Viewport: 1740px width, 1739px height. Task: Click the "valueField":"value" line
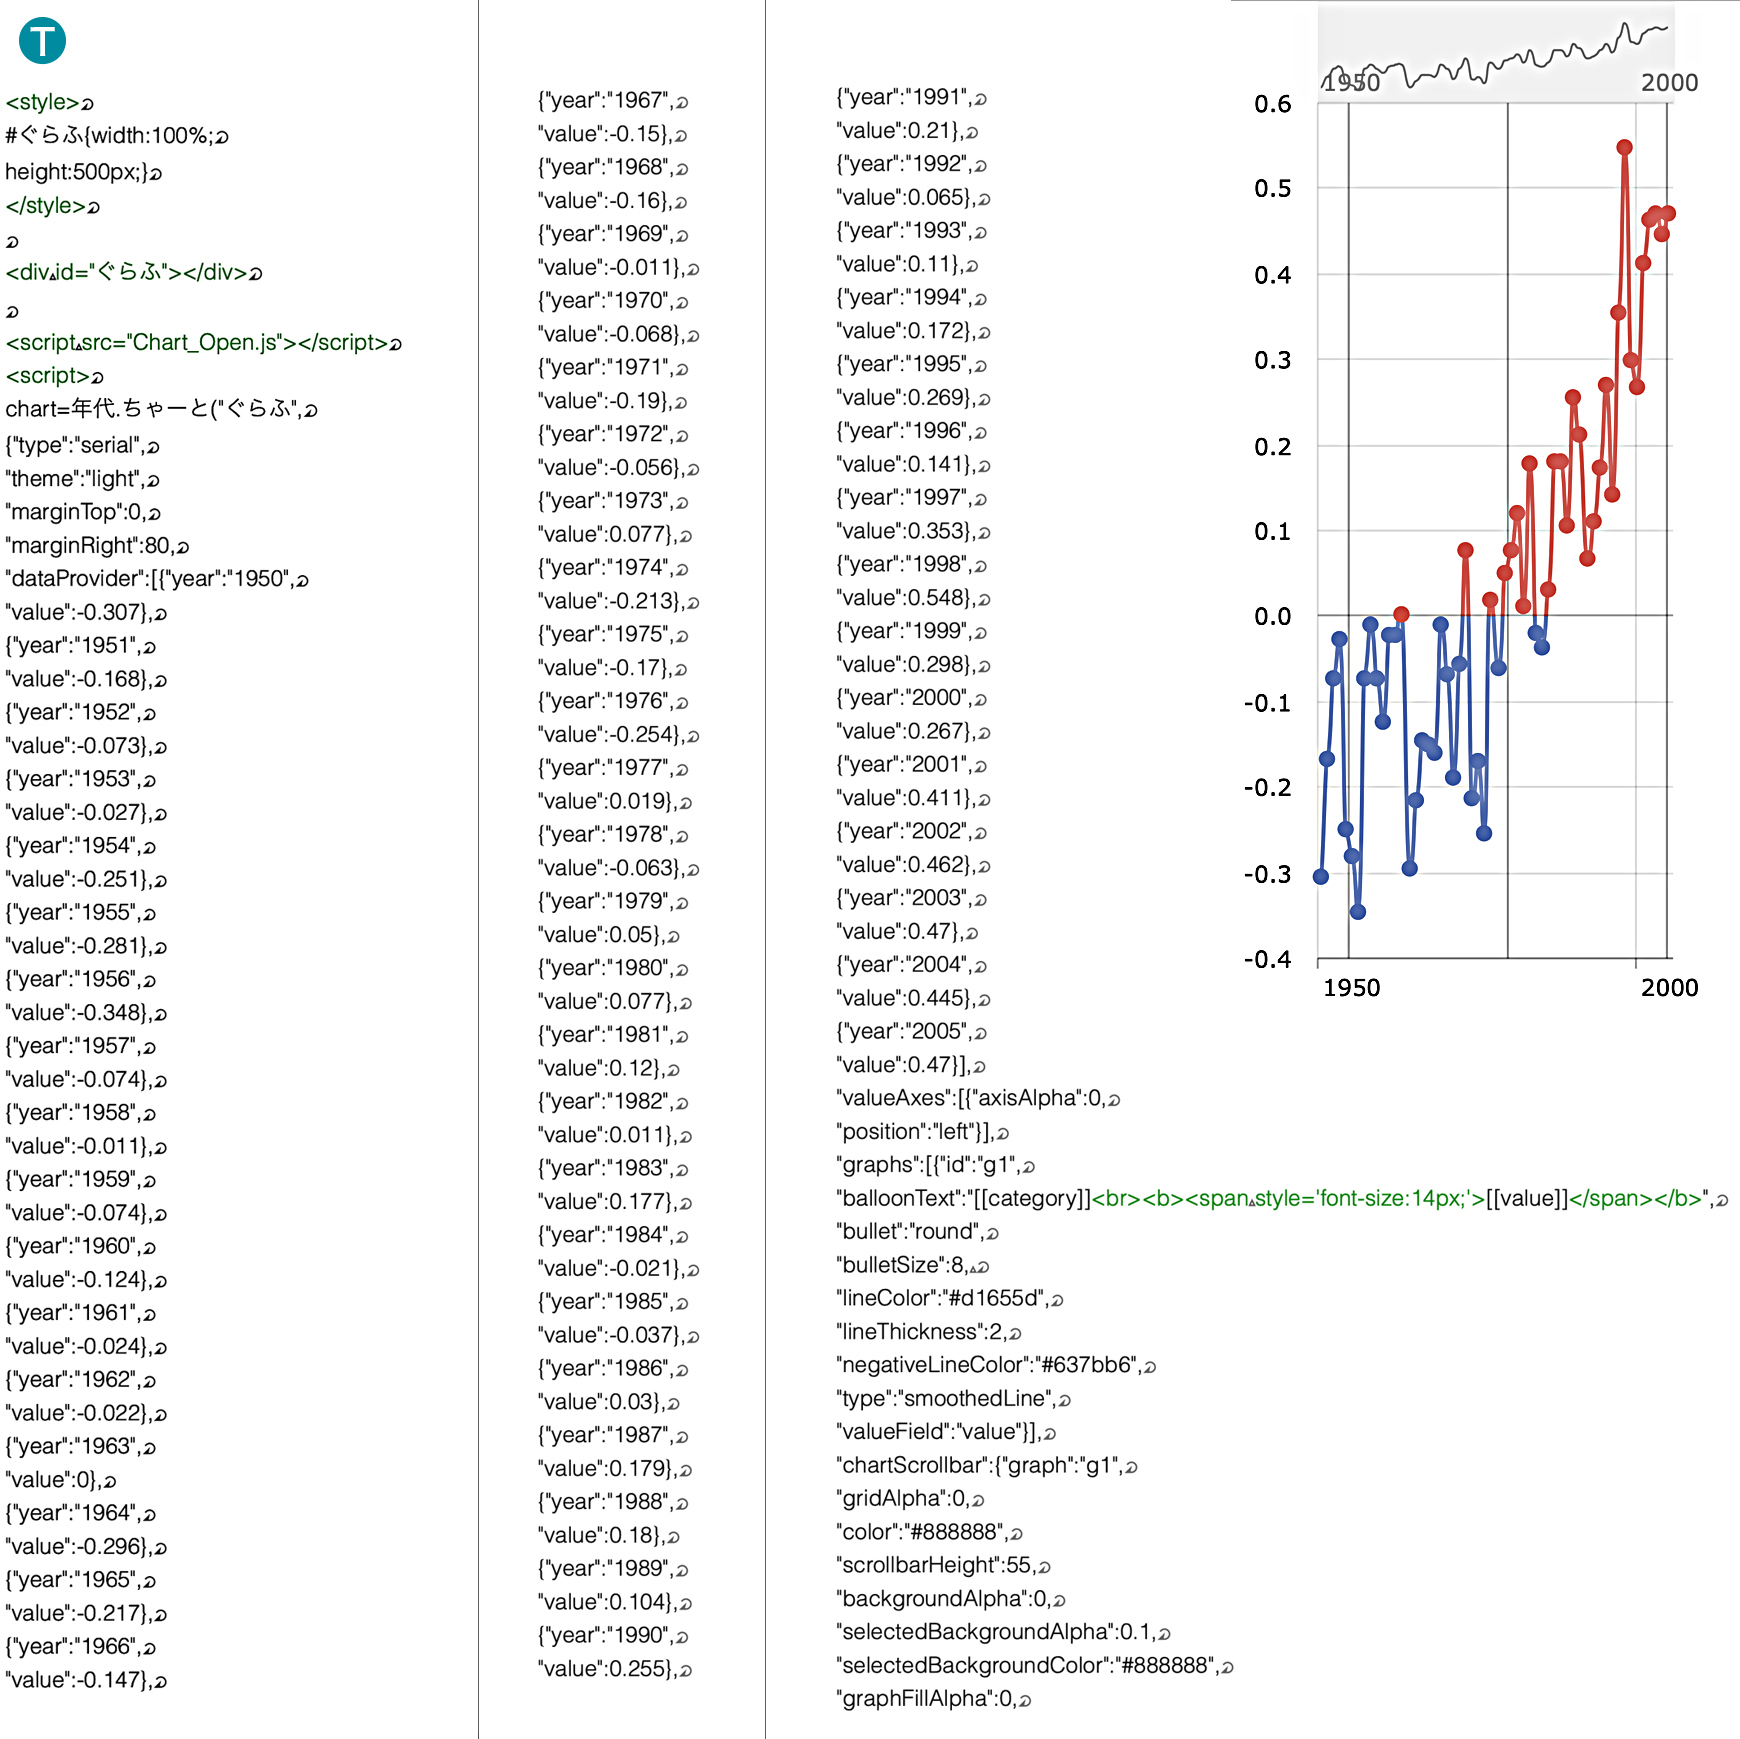click(x=947, y=1433)
